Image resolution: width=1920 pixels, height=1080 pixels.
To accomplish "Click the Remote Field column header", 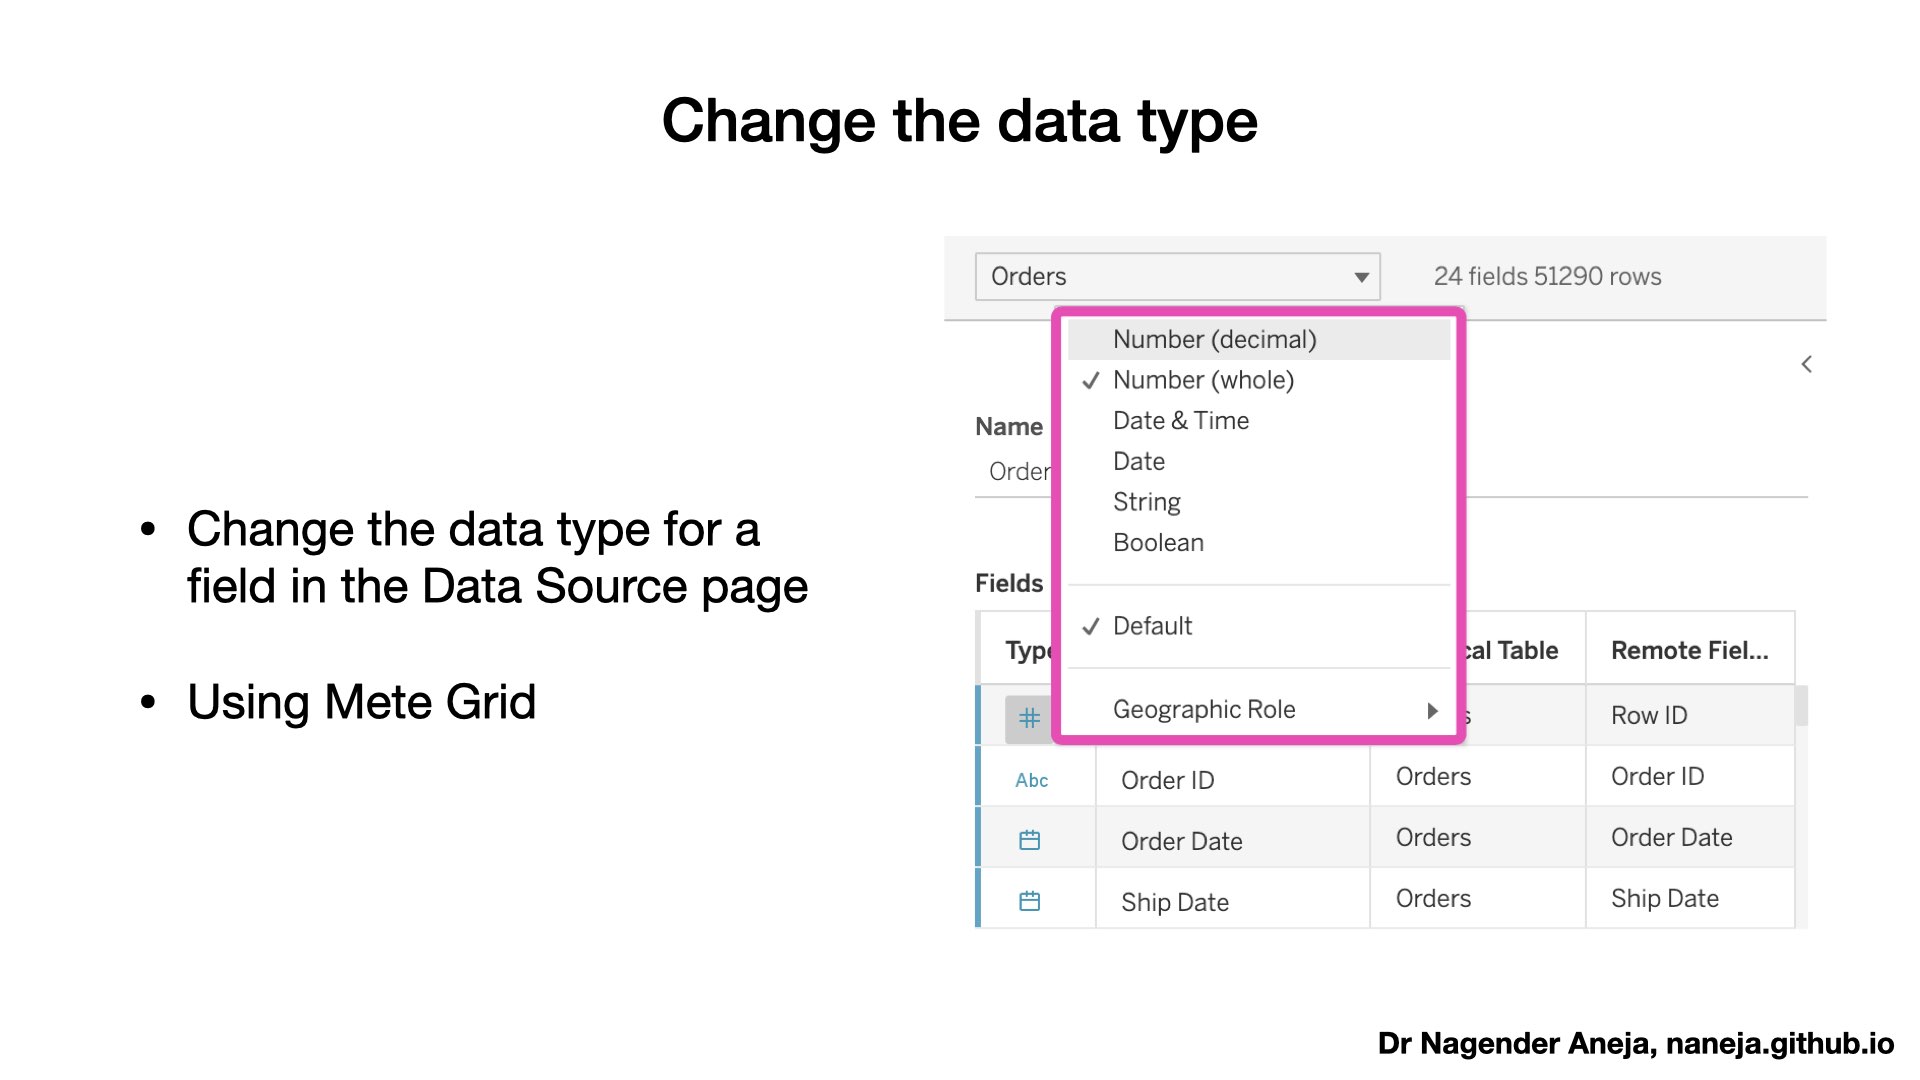I will 1689,650.
